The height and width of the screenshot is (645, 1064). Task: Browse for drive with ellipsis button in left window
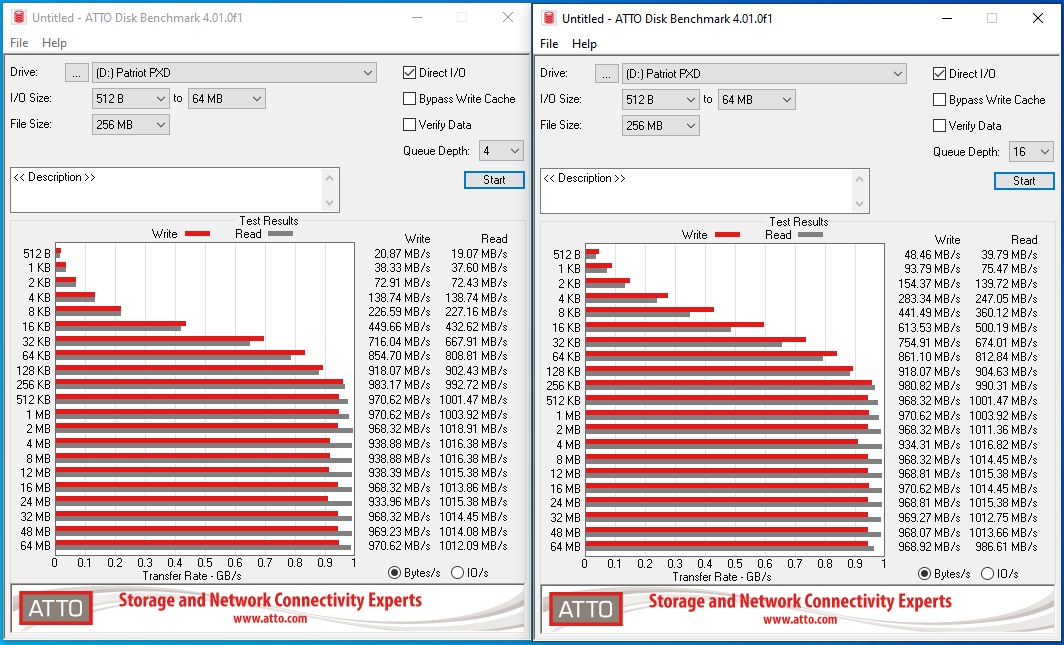tap(76, 73)
